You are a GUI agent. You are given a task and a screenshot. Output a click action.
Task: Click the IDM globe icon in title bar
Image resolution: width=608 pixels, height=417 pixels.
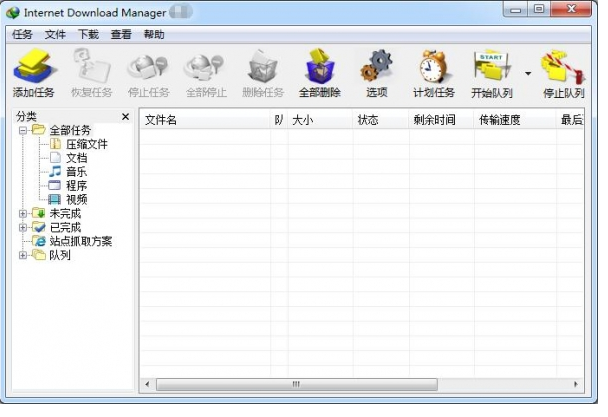click(x=13, y=13)
